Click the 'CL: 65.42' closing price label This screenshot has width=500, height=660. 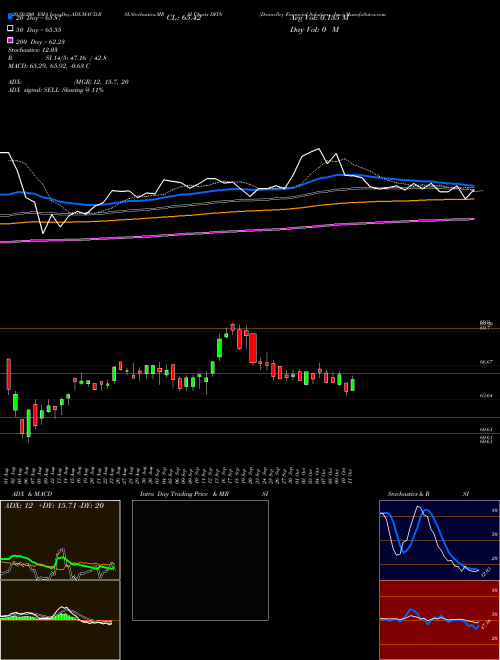coord(184,18)
